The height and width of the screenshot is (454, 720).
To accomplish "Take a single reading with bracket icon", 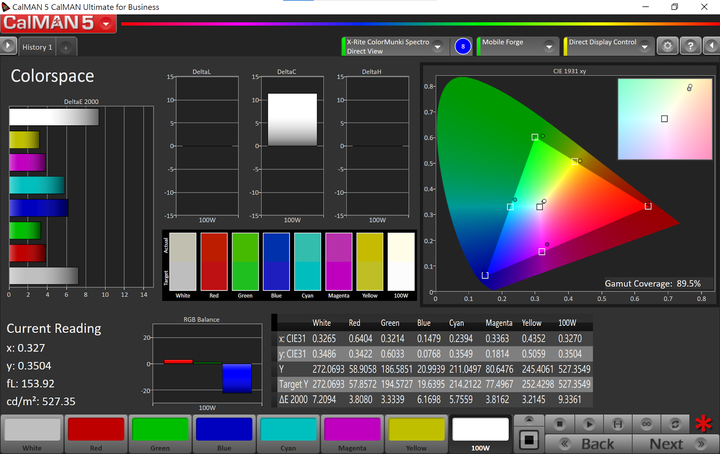I will click(618, 424).
